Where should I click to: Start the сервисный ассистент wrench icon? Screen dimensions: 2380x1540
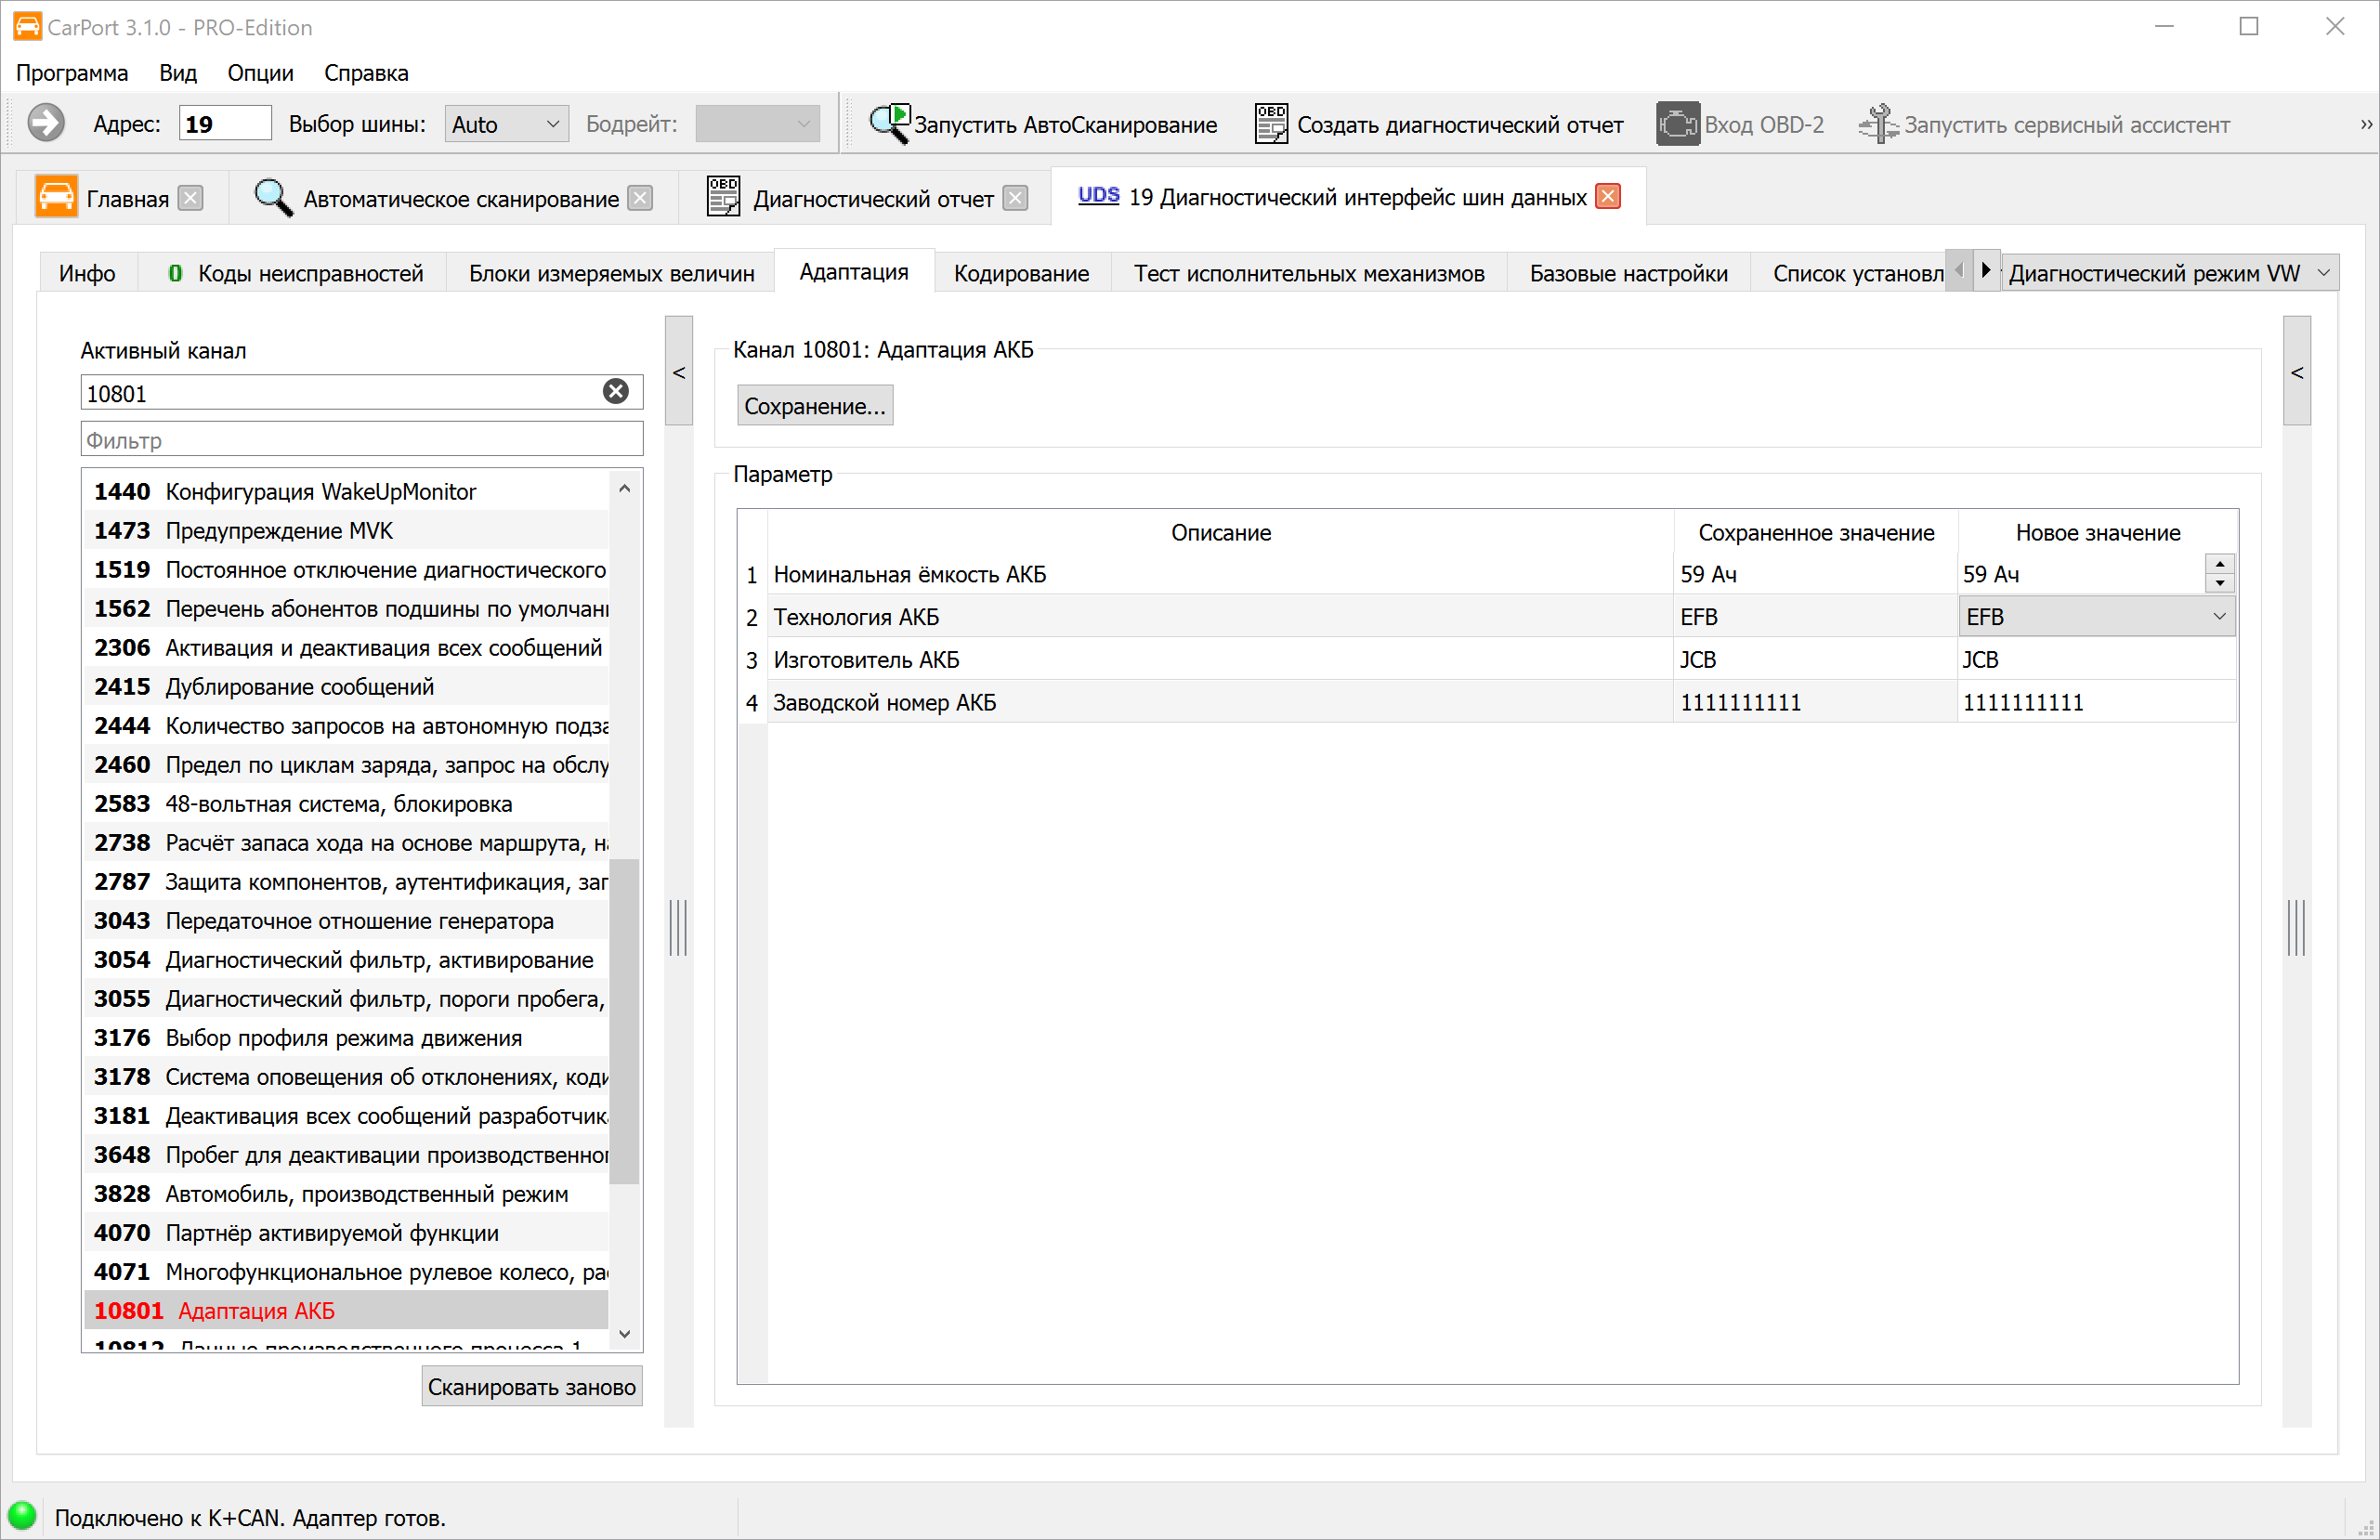pos(1877,124)
